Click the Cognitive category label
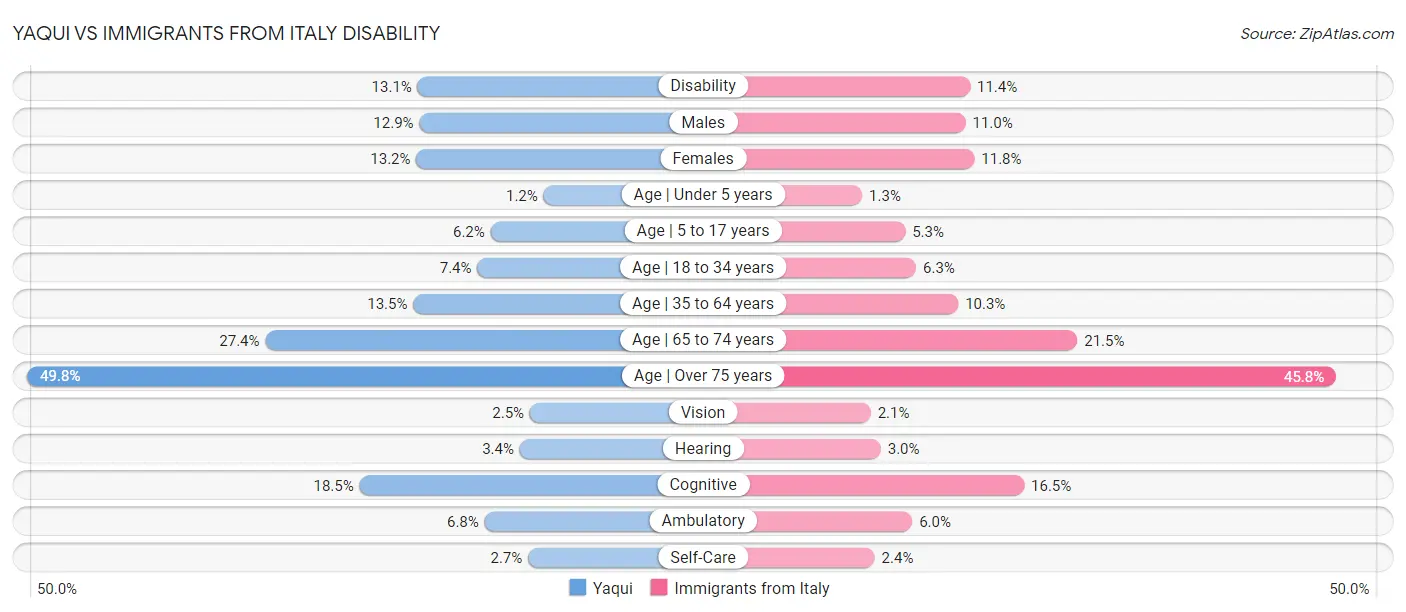The image size is (1406, 612). pyautogui.click(x=703, y=485)
